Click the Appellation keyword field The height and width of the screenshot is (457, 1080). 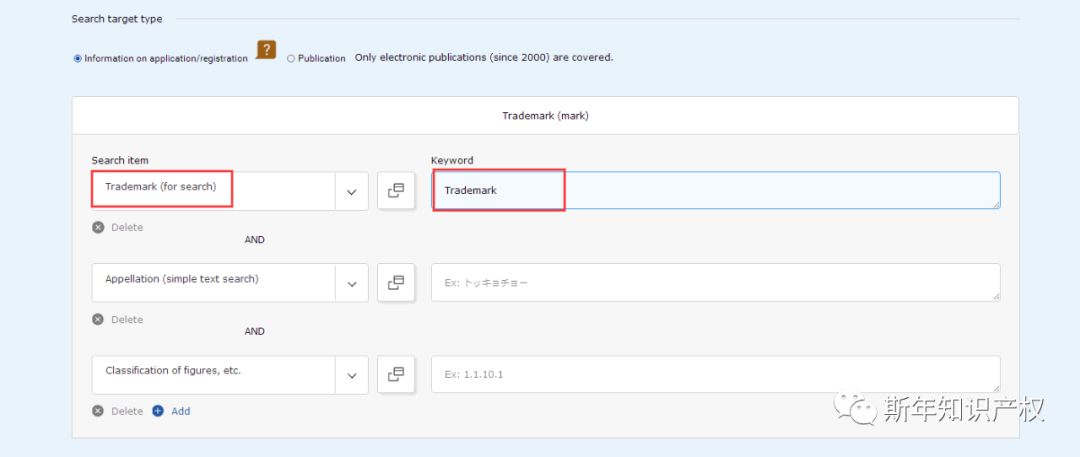(716, 282)
